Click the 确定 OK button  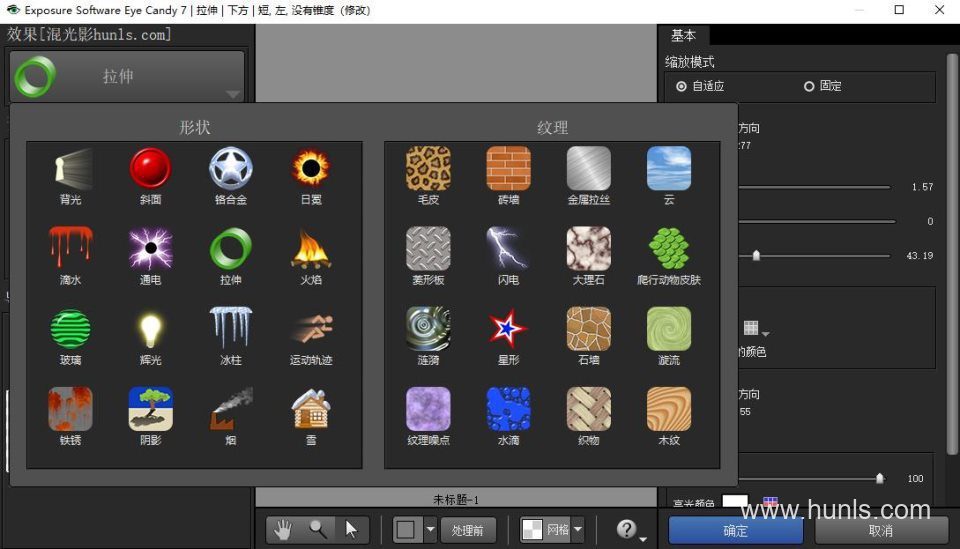[x=735, y=530]
